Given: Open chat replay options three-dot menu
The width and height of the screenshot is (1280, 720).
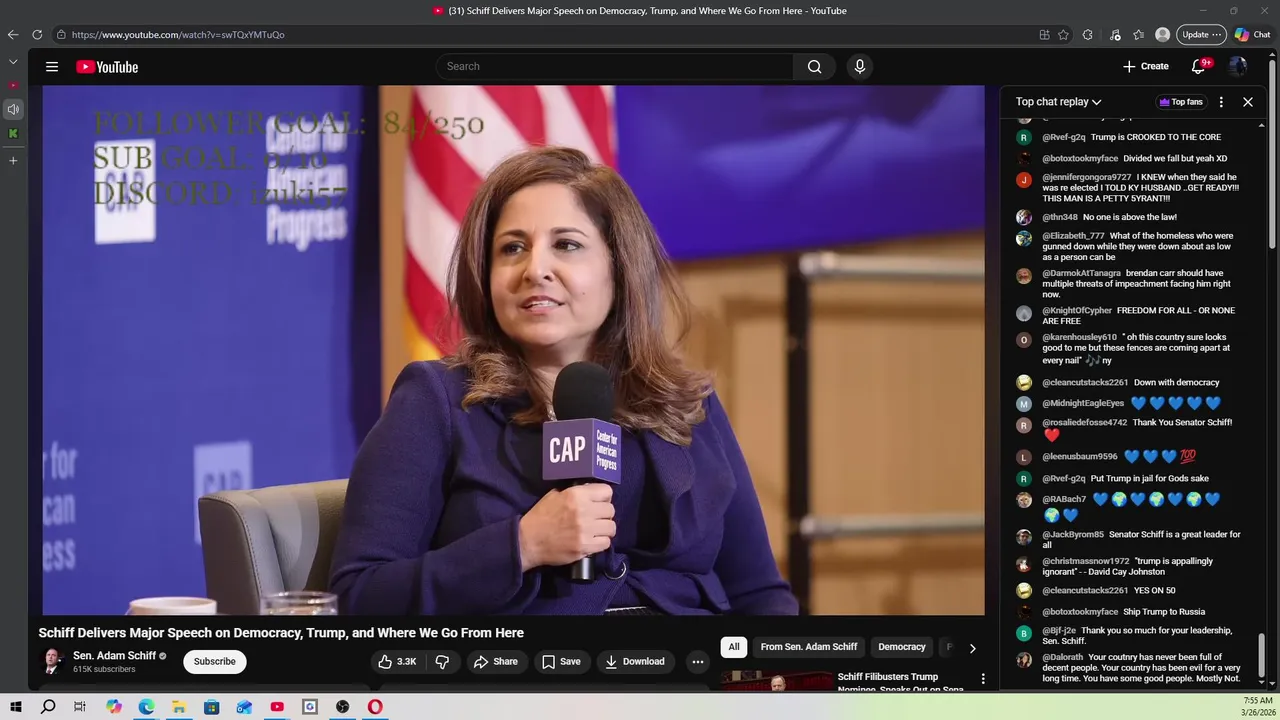Looking at the screenshot, I should (x=1221, y=102).
